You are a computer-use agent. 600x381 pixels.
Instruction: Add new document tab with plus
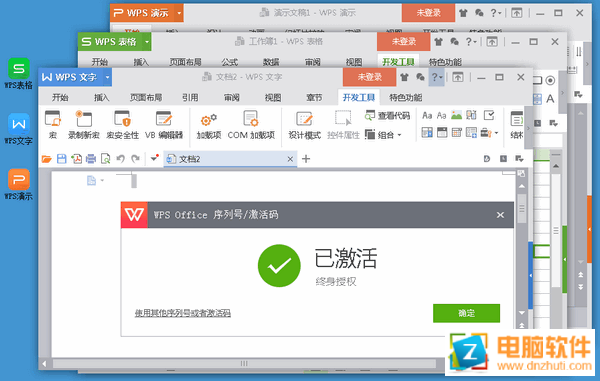point(306,159)
